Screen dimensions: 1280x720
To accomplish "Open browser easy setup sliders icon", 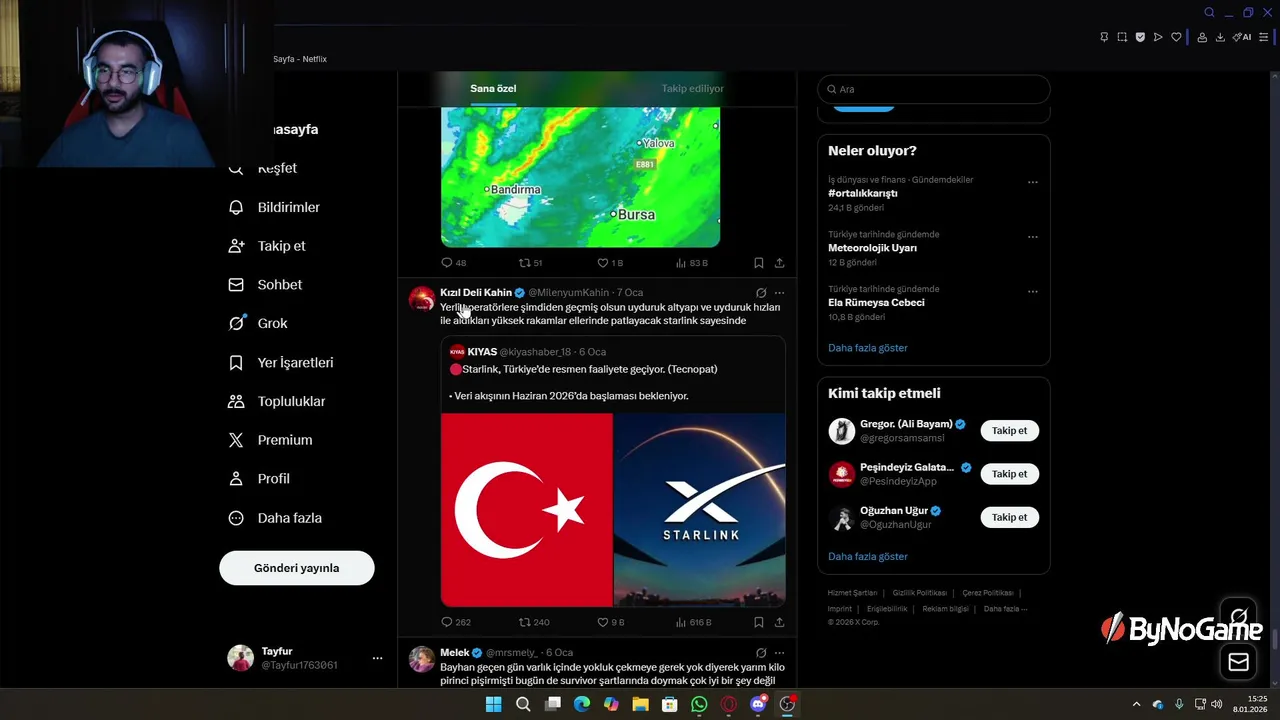I will 1264,37.
